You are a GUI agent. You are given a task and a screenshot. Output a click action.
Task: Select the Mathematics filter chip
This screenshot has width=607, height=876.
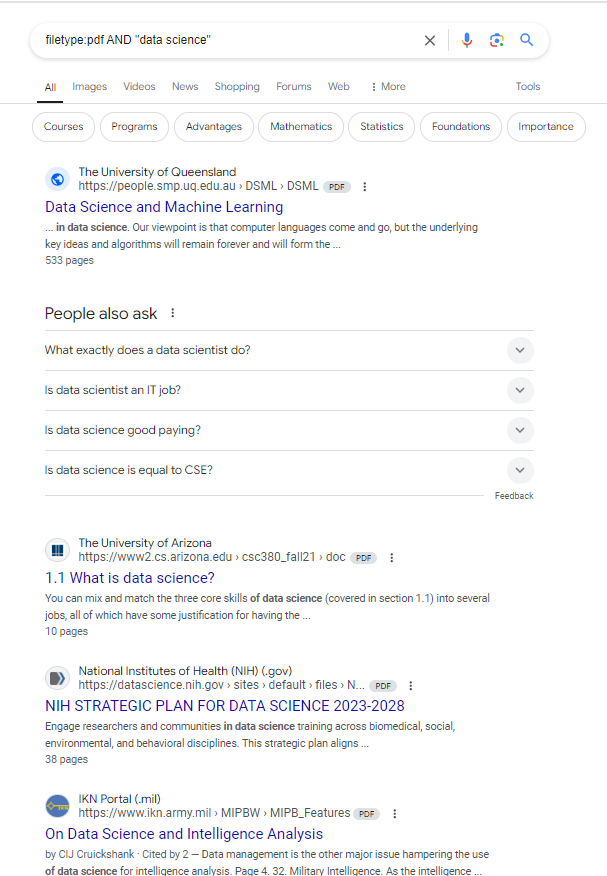[301, 127]
